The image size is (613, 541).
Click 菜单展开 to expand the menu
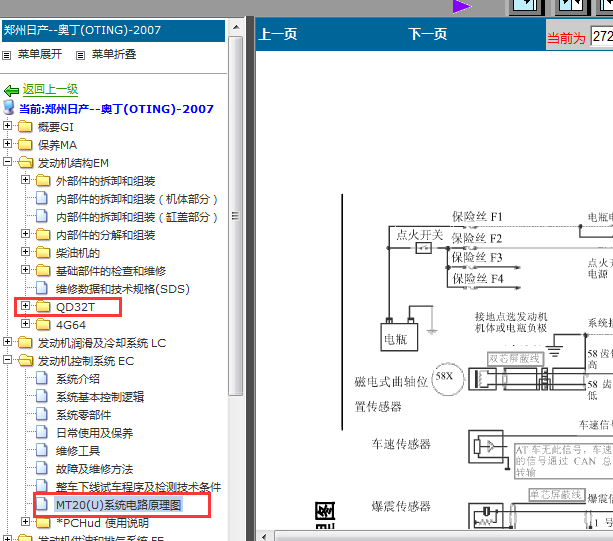tap(39, 54)
